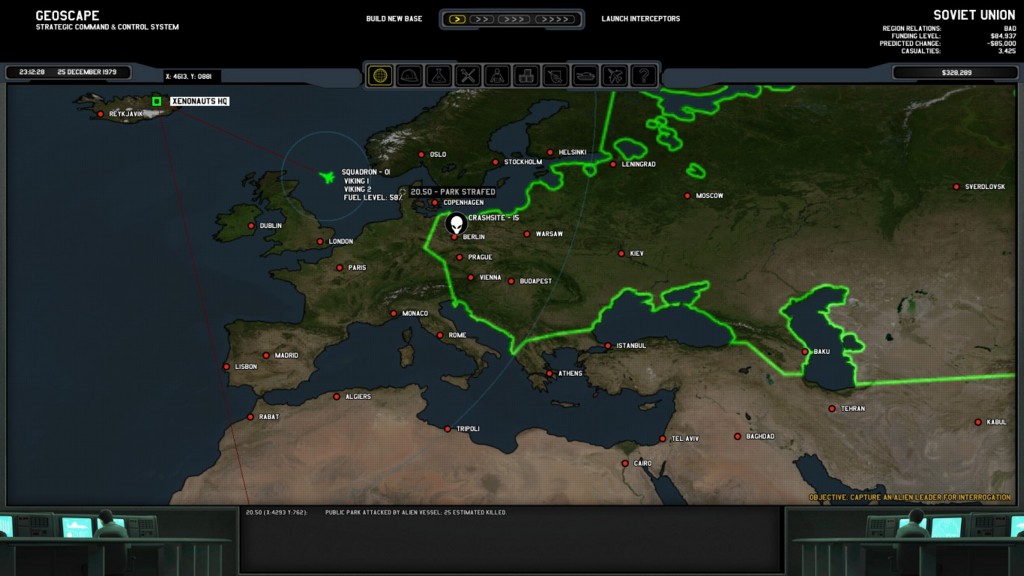1024x576 pixels.
Task: Set game speed to double arrows
Action: pos(481,19)
